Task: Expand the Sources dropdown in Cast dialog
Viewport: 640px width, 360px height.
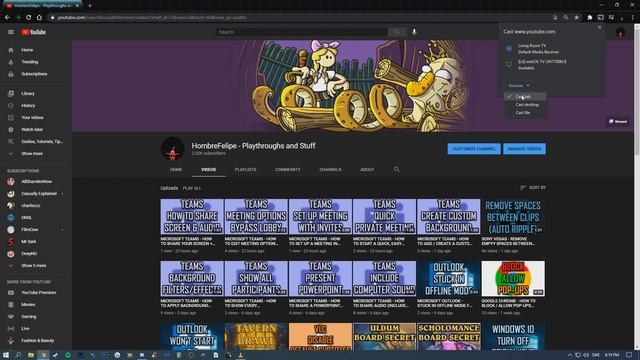Action: click(x=519, y=86)
